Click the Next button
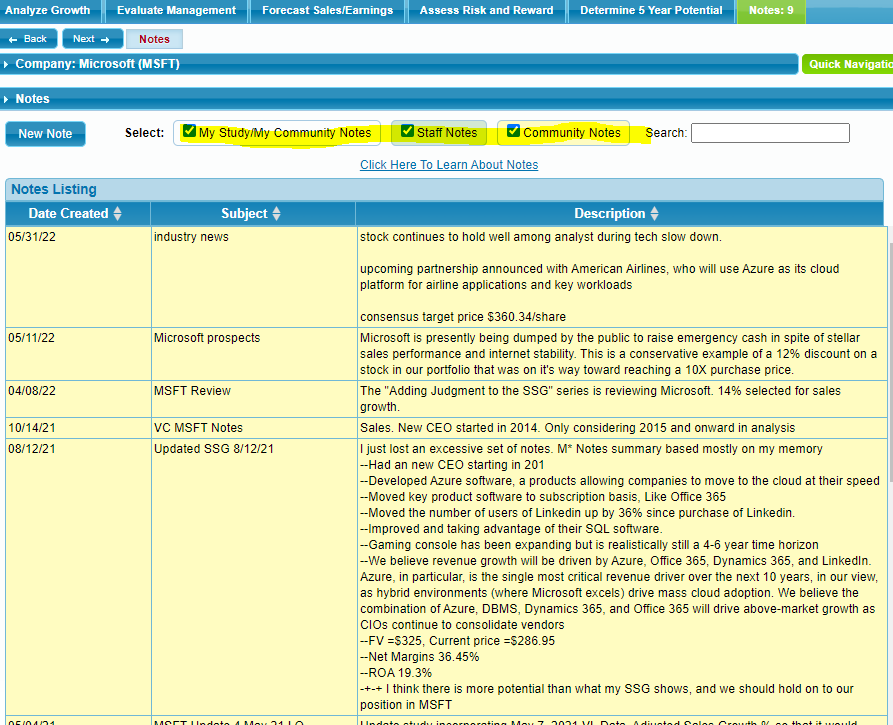Screen dimensions: 893x725 (x=92, y=39)
